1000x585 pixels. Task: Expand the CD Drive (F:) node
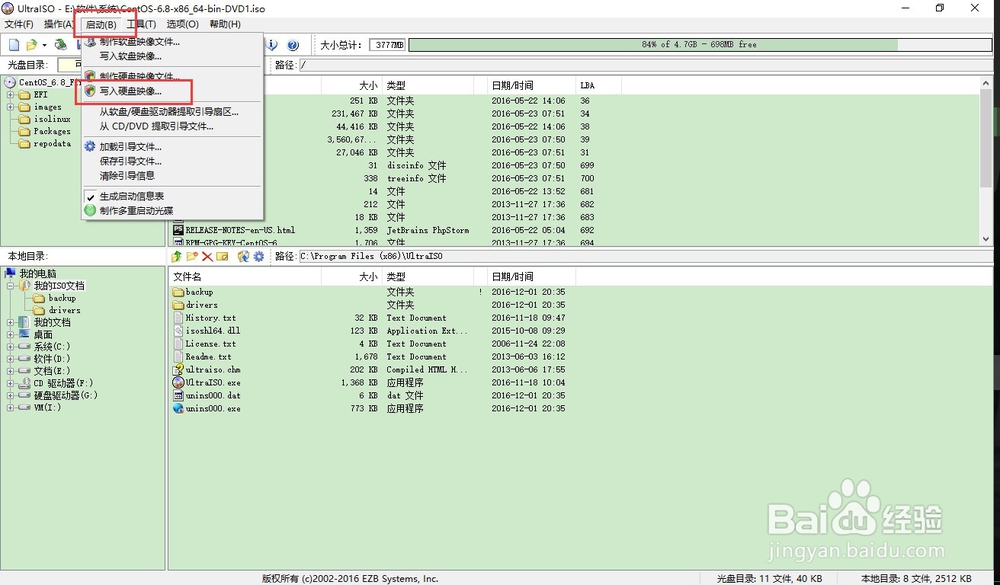10,383
